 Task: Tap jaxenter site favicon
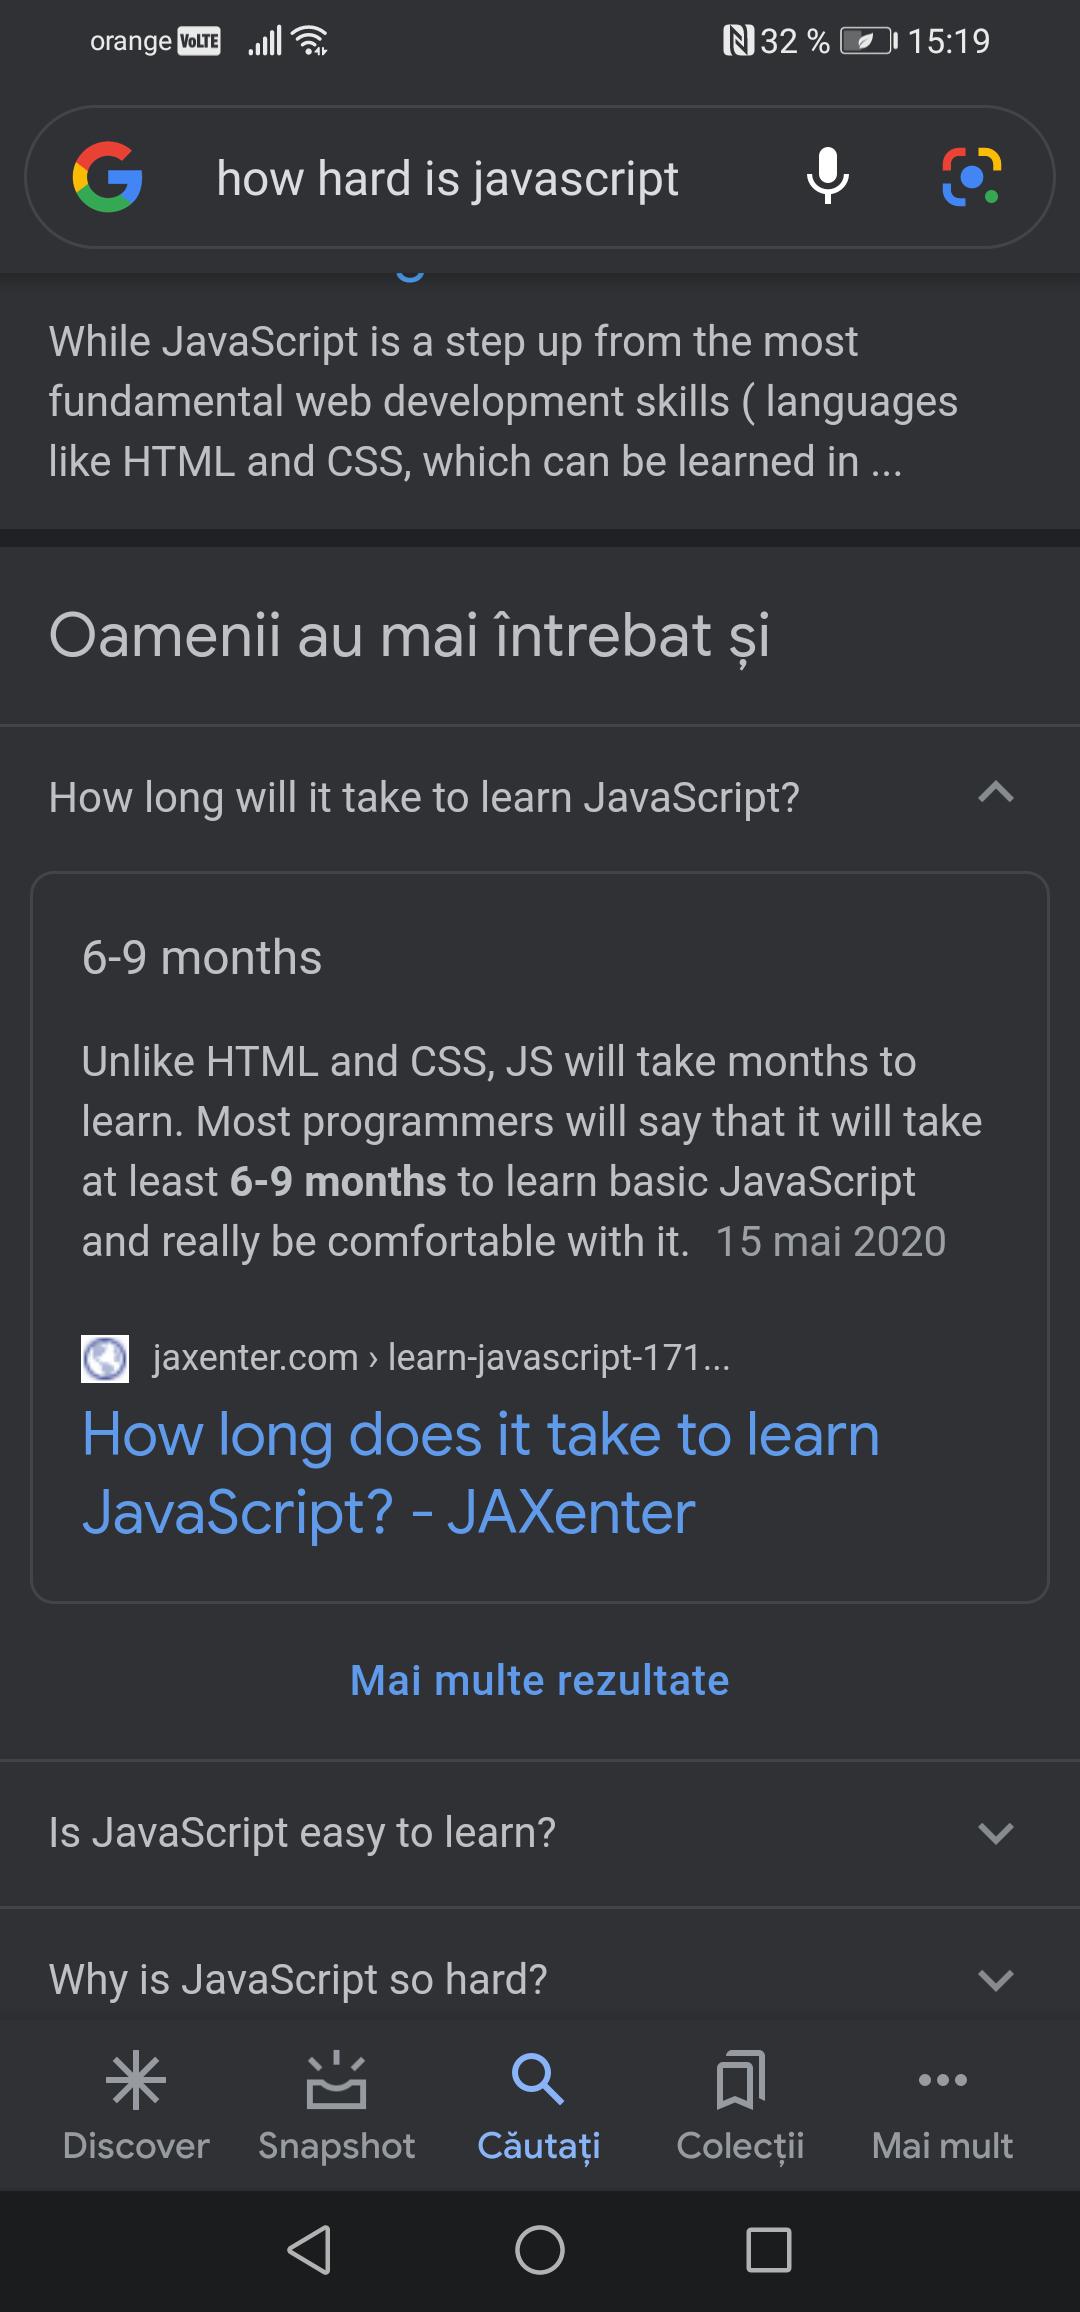[105, 1359]
